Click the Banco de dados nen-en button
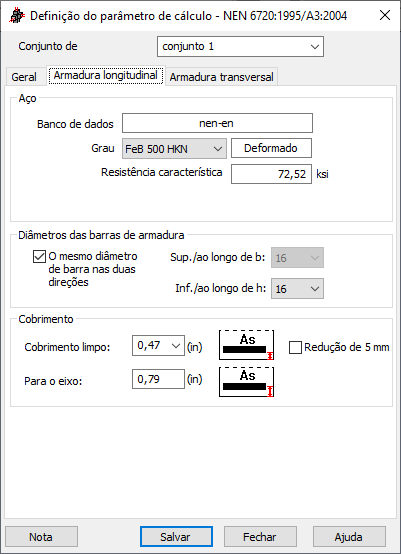Screen dimensions: 401x554 coord(217,123)
